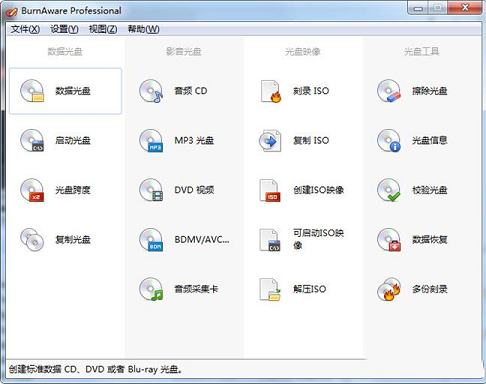This screenshot has width=486, height=384.
Task: Click the 启动光盘 label text
Action: point(73,140)
